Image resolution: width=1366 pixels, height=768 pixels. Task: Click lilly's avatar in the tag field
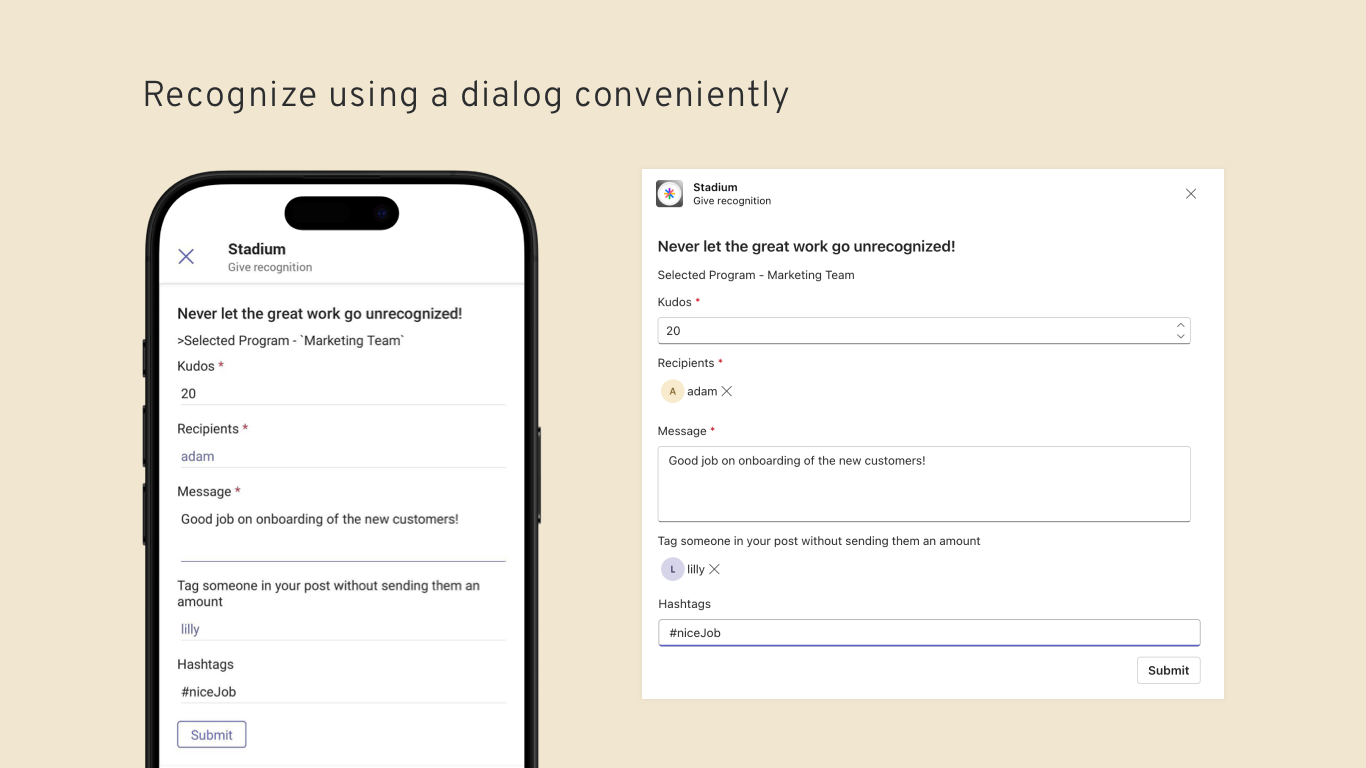(672, 569)
